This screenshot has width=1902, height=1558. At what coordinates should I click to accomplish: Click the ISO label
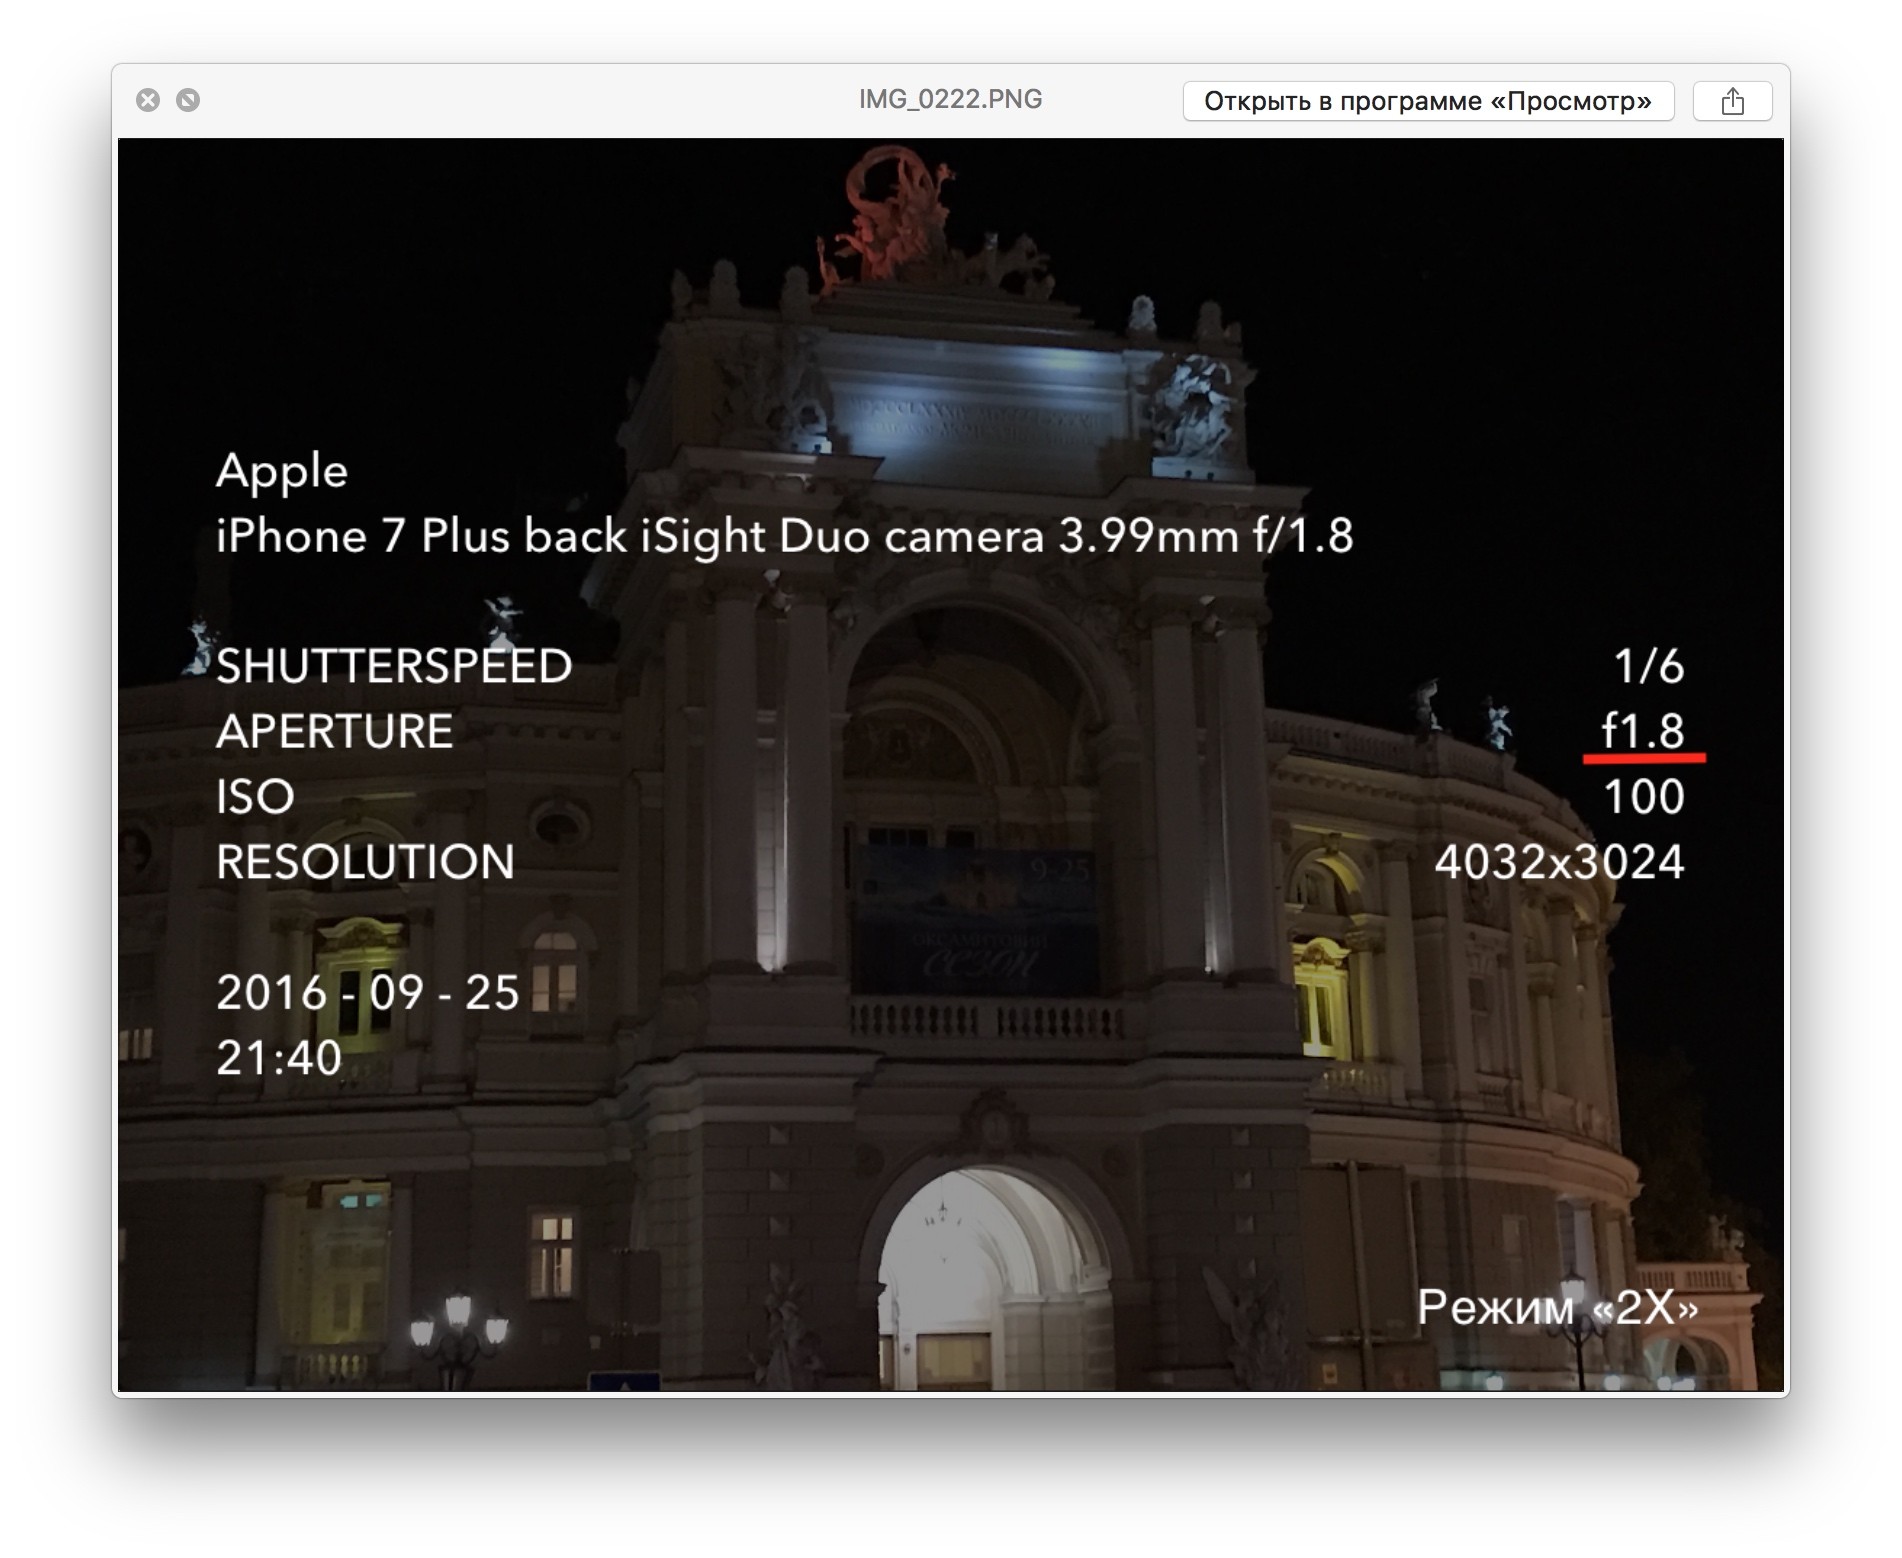tap(255, 797)
